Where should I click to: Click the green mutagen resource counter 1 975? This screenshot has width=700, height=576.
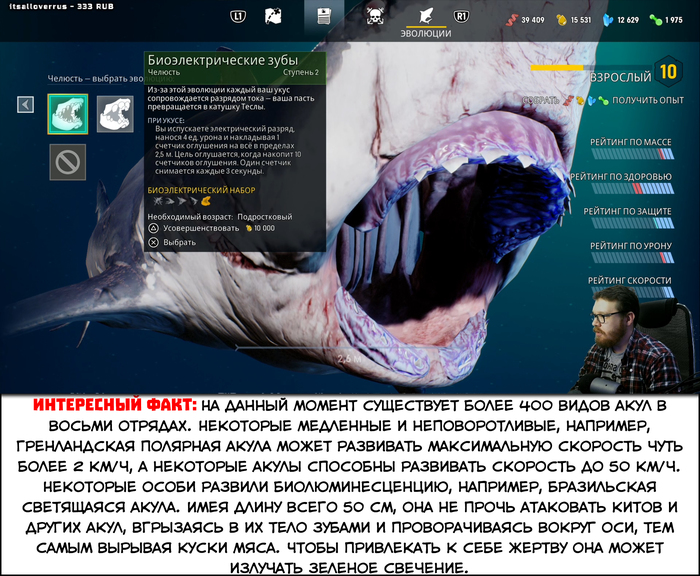tap(667, 20)
